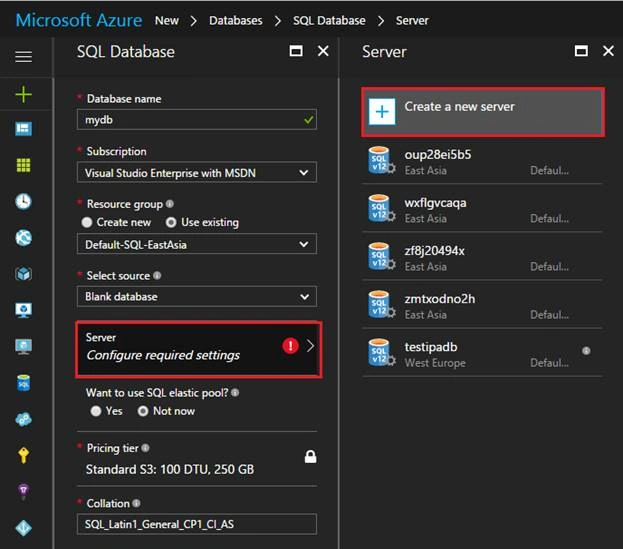Select Yes for SQL elastic pool
The width and height of the screenshot is (623, 549).
pyautogui.click(x=96, y=411)
